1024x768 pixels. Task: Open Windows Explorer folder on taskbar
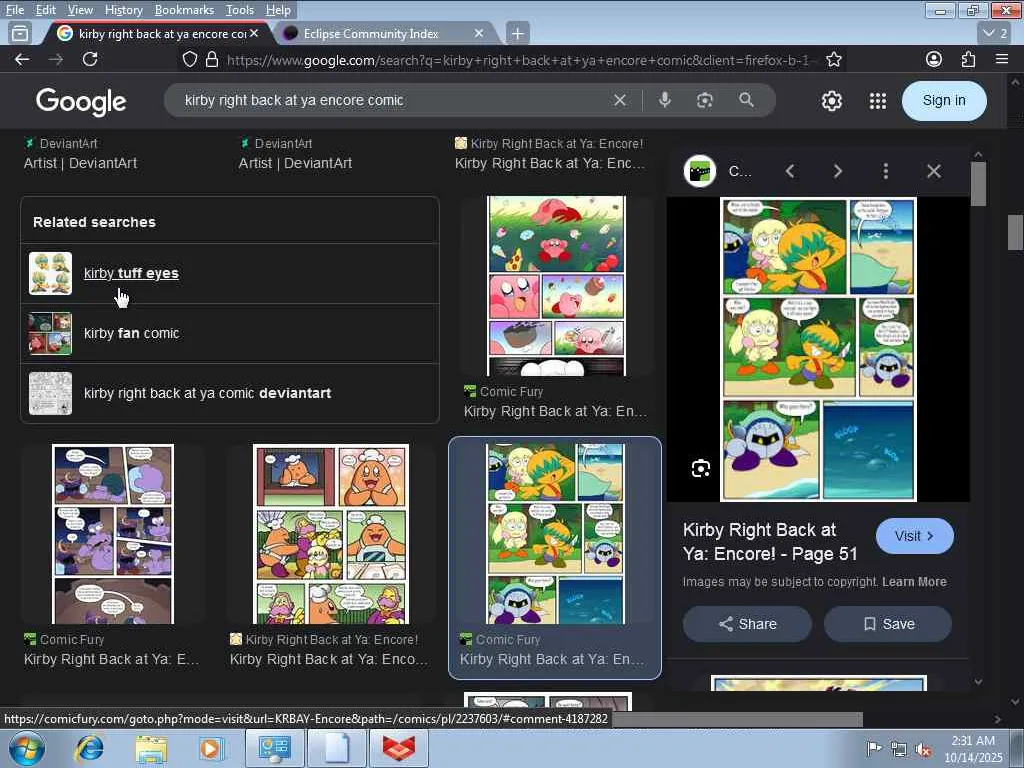coord(152,748)
